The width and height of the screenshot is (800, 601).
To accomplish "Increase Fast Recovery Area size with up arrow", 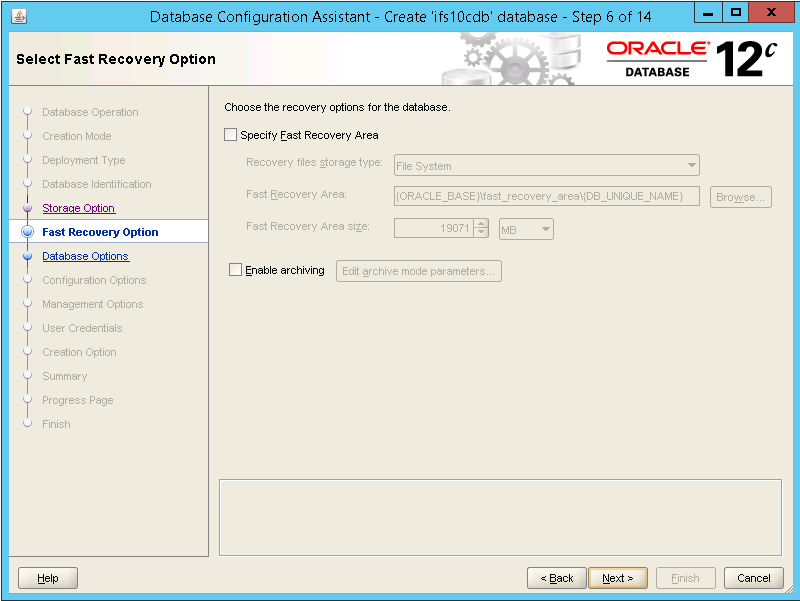I will [481, 225].
